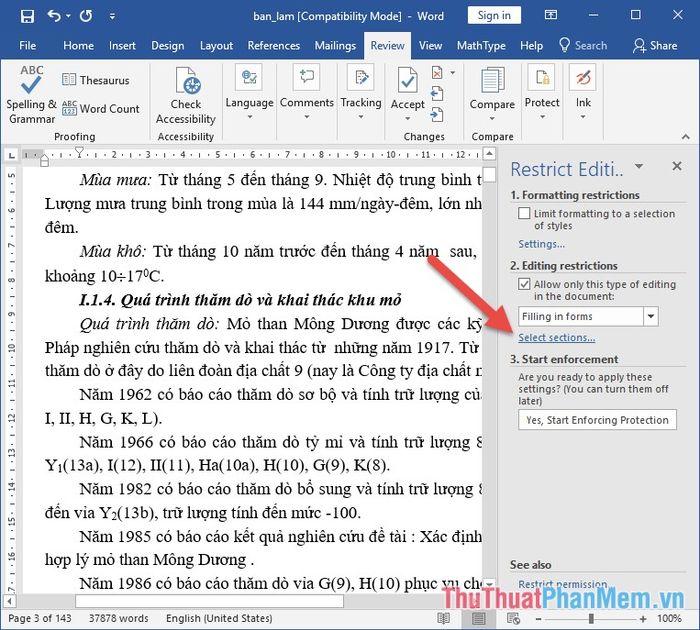Collapse the ribbon with the arrow
The image size is (700, 630).
coord(686,137)
